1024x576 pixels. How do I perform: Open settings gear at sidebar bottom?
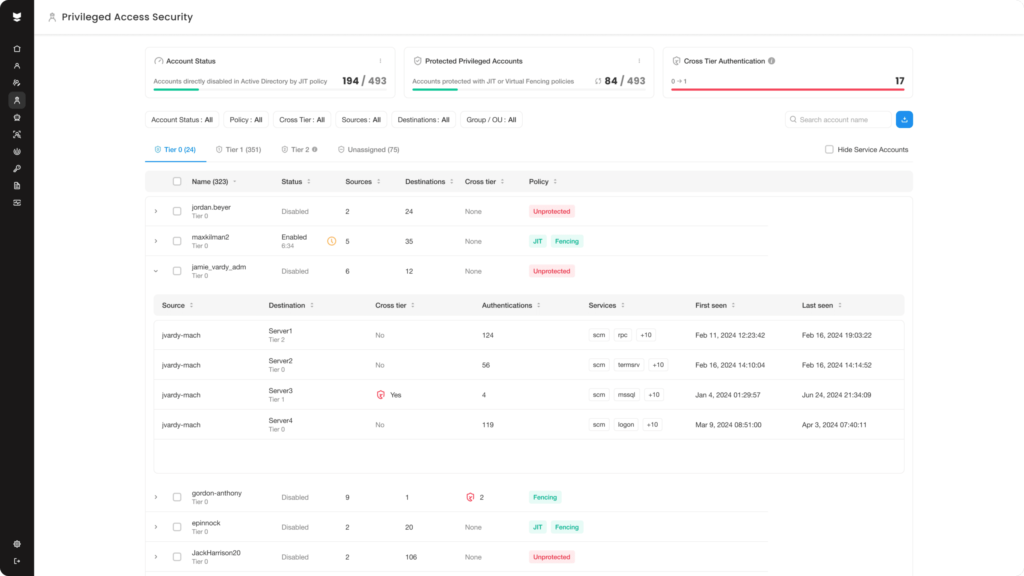17,544
